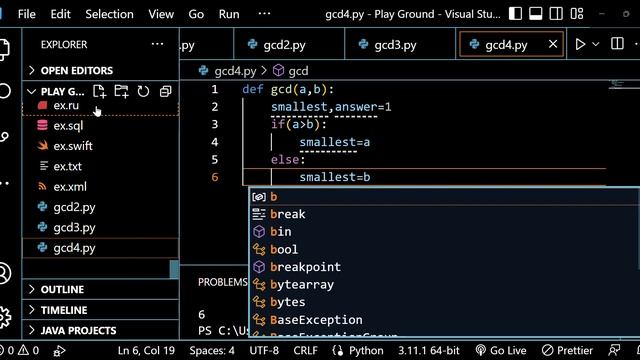Screen dimensions: 640x360
Task: Change CRLF end of line sequence
Action: click(x=305, y=350)
